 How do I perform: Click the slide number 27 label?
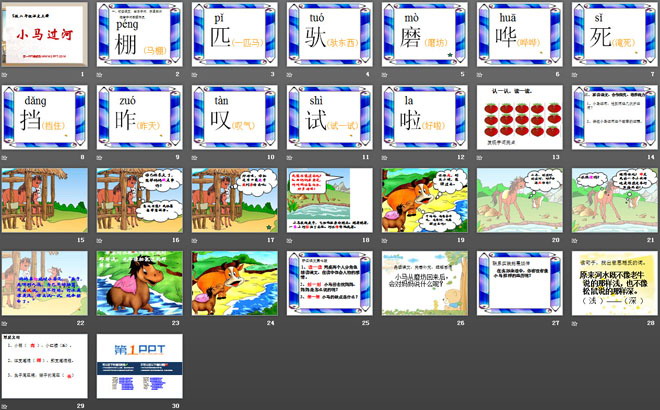click(x=556, y=323)
